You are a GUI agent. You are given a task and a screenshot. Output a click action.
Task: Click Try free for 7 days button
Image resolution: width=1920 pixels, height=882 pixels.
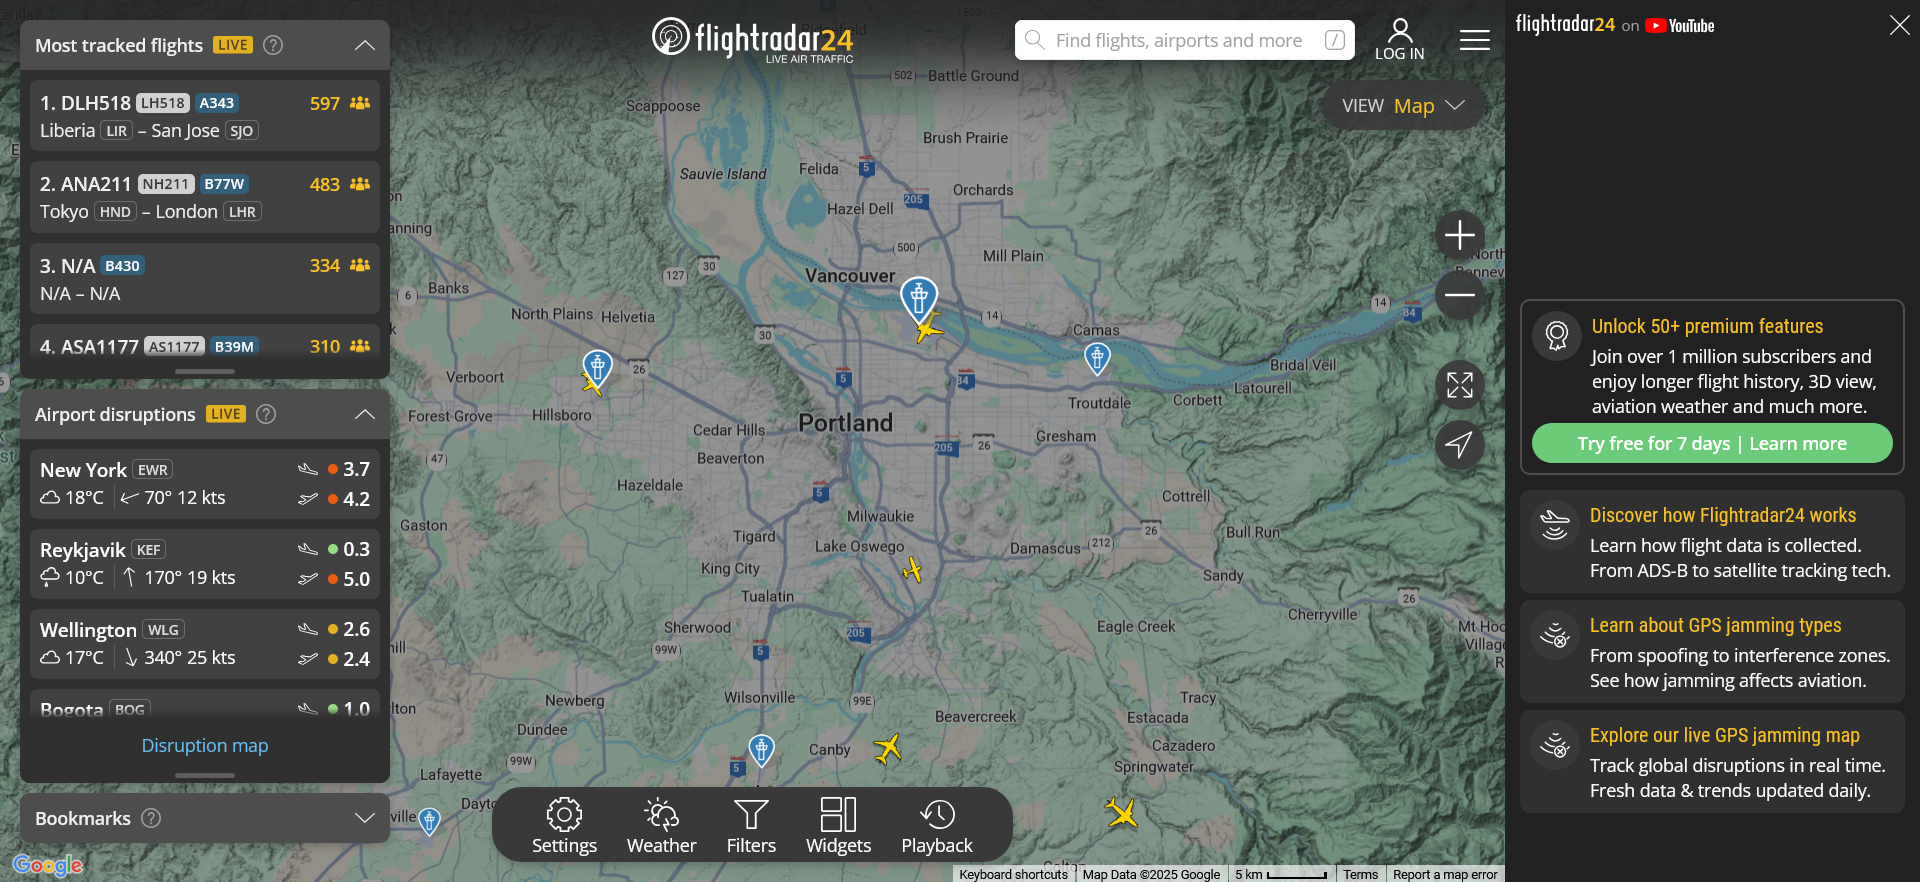click(1712, 443)
